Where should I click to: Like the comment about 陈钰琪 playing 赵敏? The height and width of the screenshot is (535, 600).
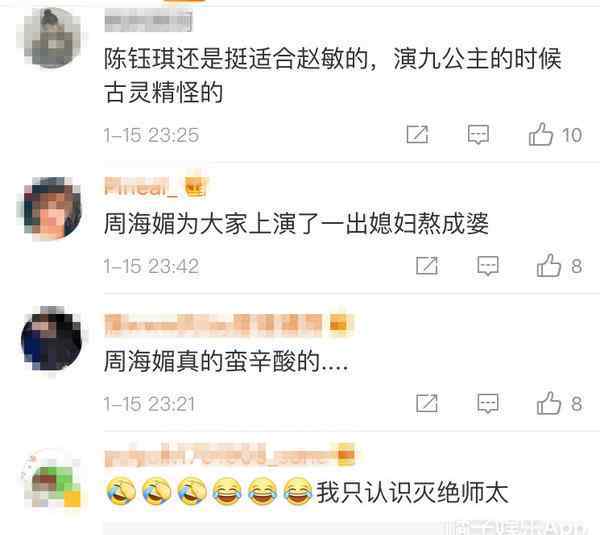[541, 134]
